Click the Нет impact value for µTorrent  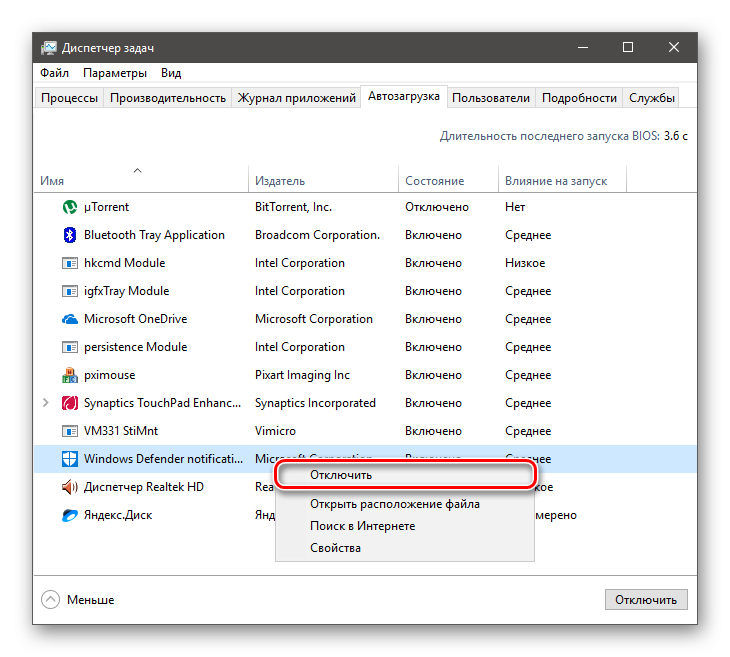click(515, 207)
